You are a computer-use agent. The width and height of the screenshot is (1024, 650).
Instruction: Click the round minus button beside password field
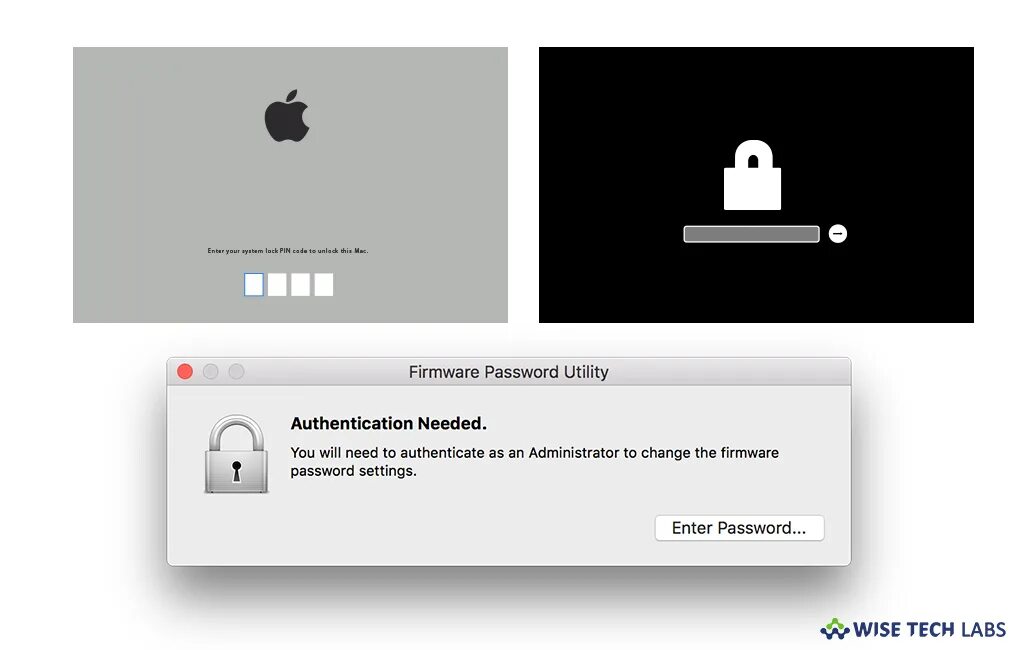838,234
